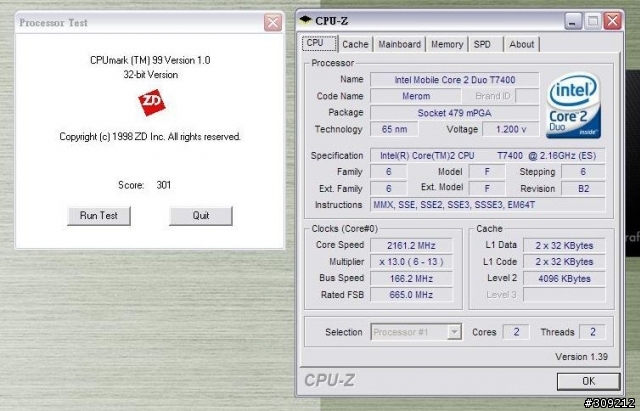Viewport: 640px width, 411px height.
Task: Minimize the CPU-Z window
Action: tap(573, 20)
